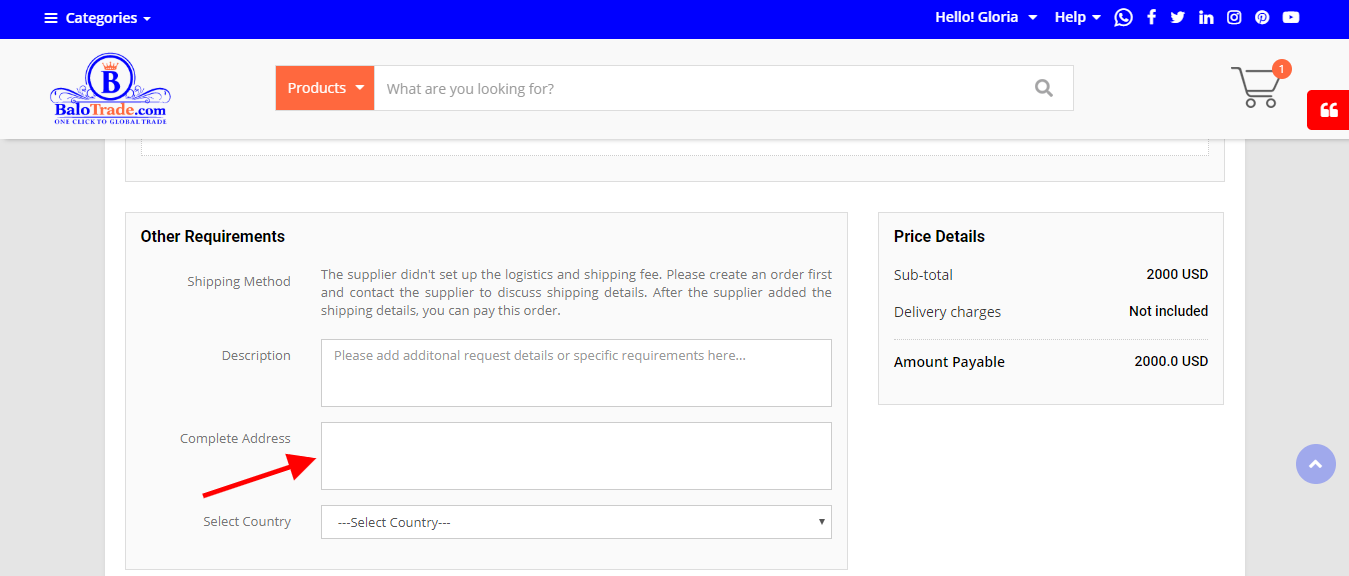Open the YouTube icon link
The height and width of the screenshot is (576, 1349).
1291,17
